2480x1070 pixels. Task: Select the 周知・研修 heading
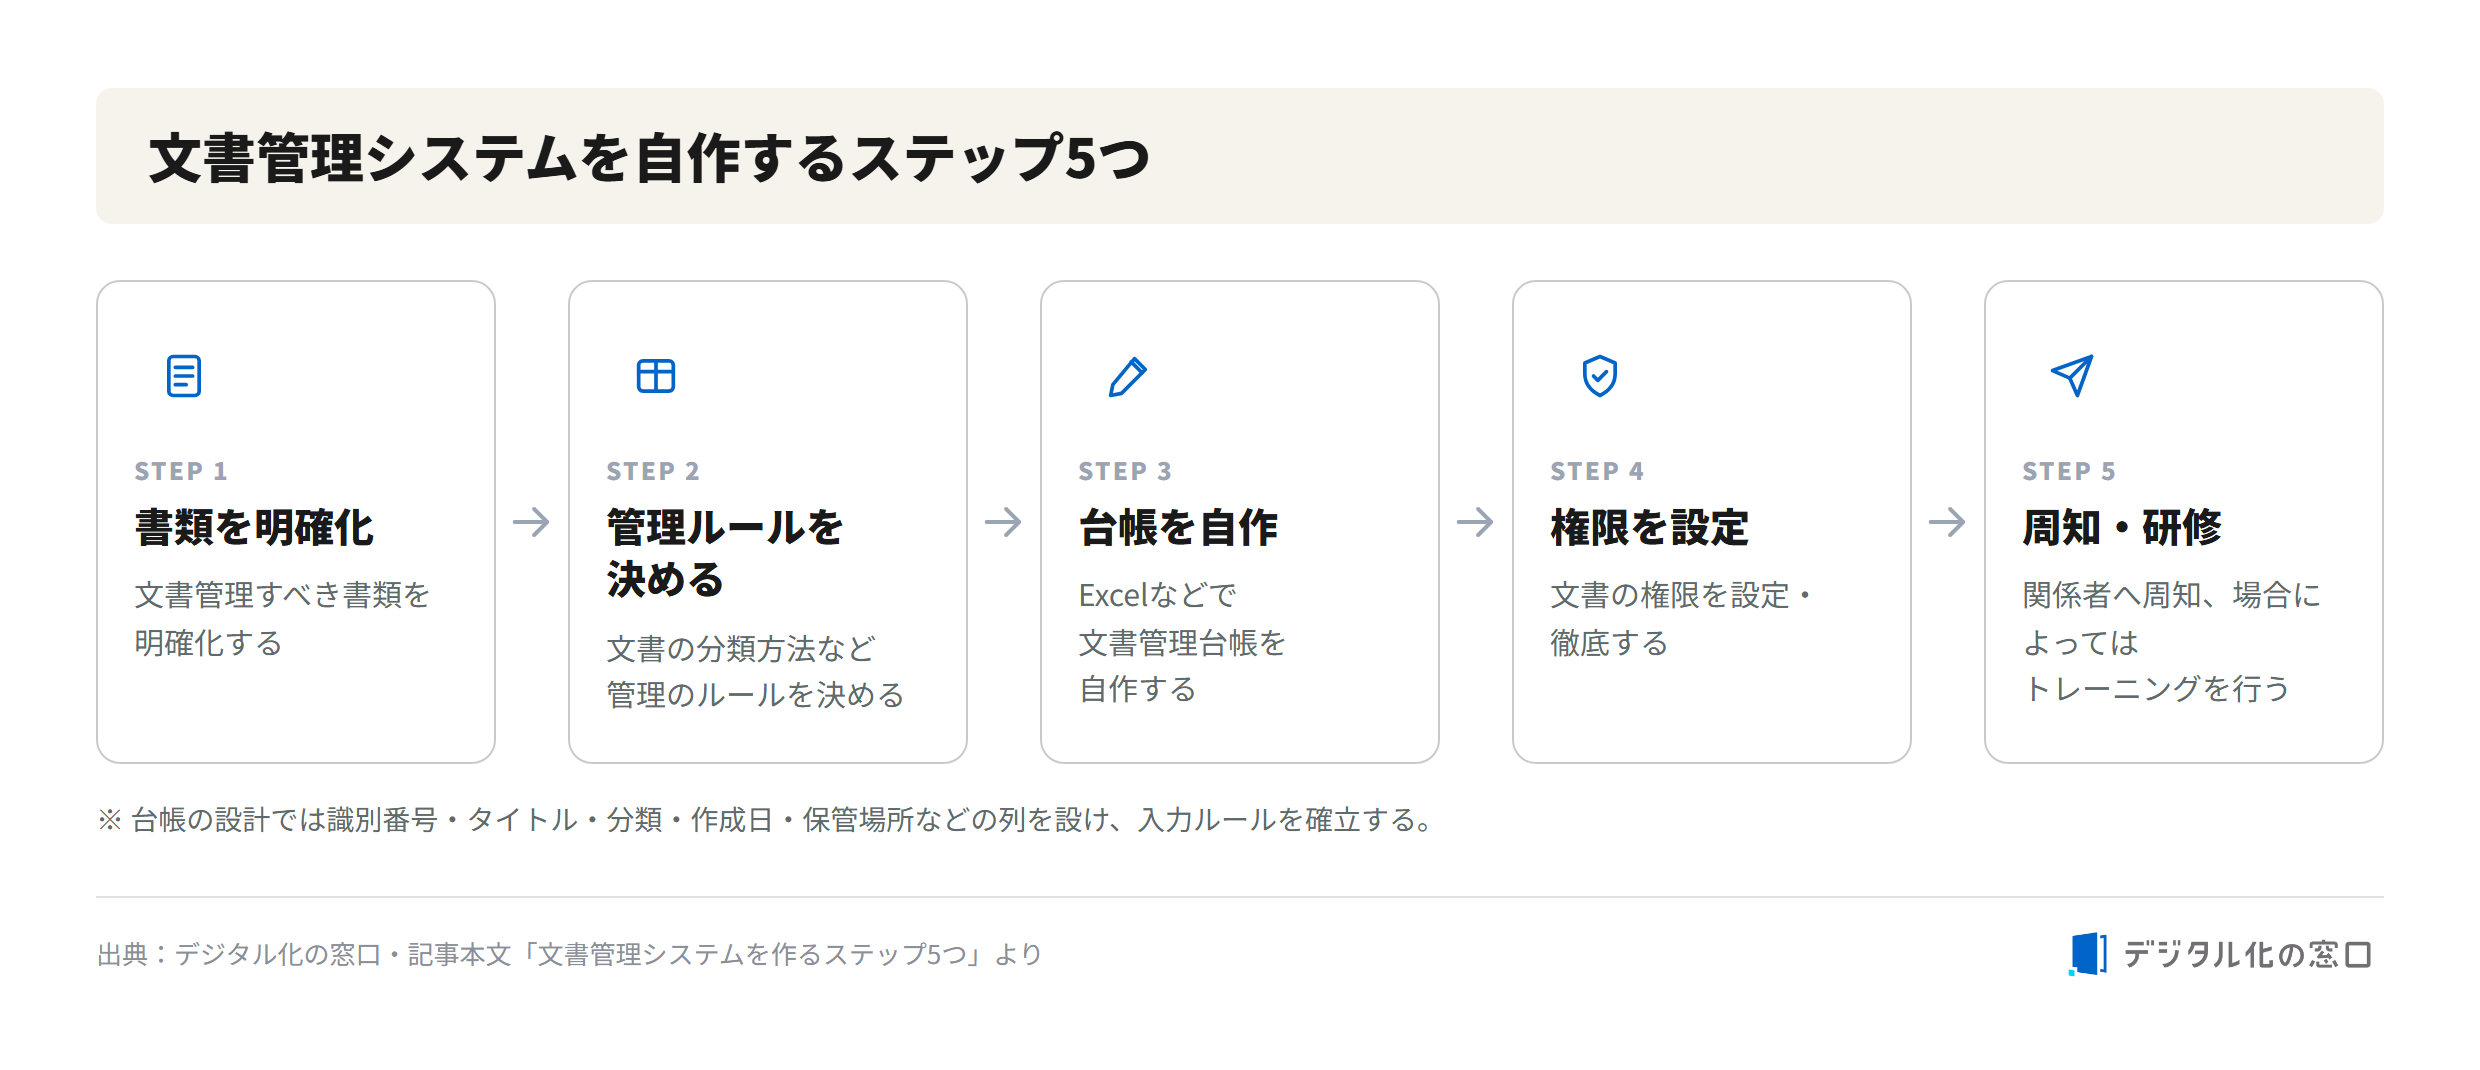coord(2122,528)
